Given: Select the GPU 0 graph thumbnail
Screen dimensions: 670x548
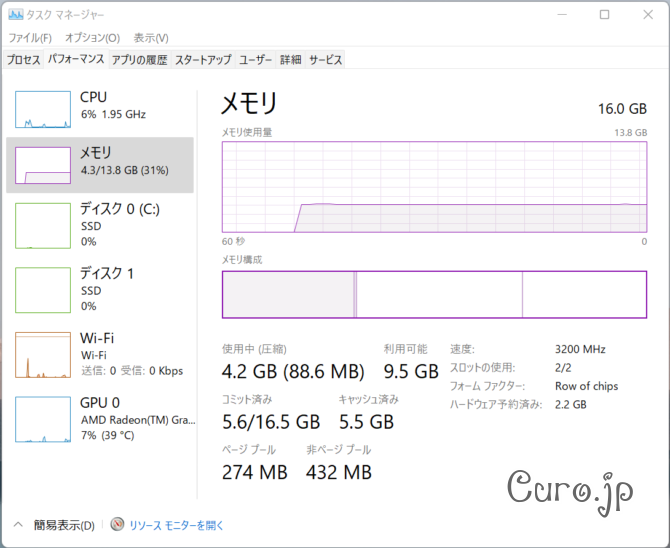Looking at the screenshot, I should coord(42,418).
